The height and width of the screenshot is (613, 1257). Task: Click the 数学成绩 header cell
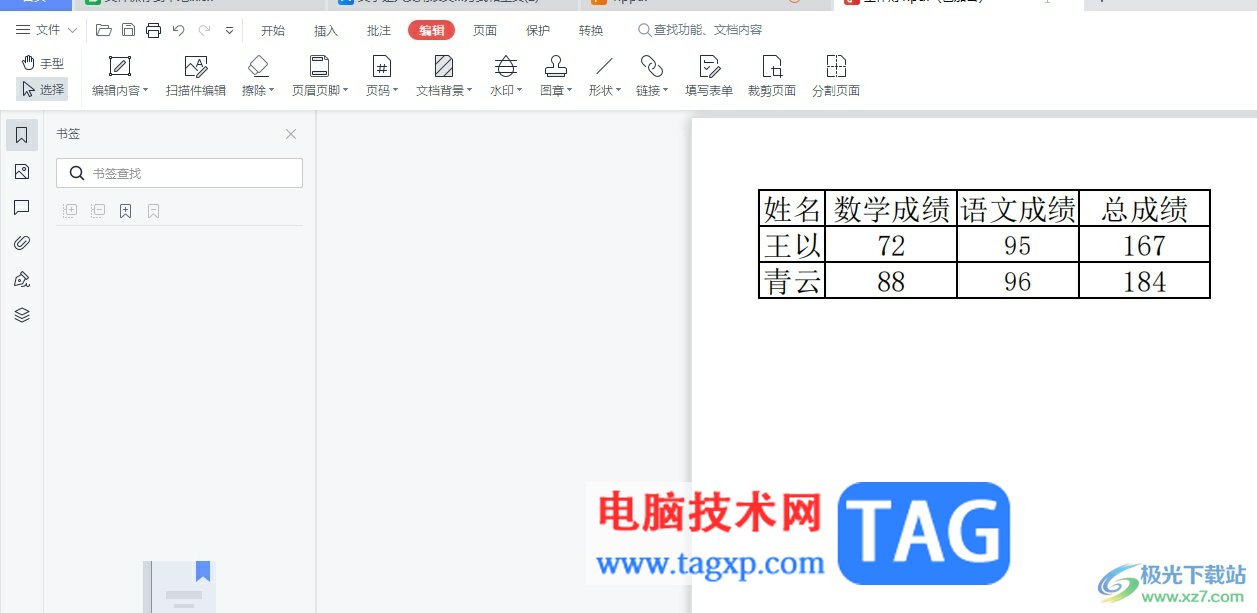pyautogui.click(x=891, y=209)
